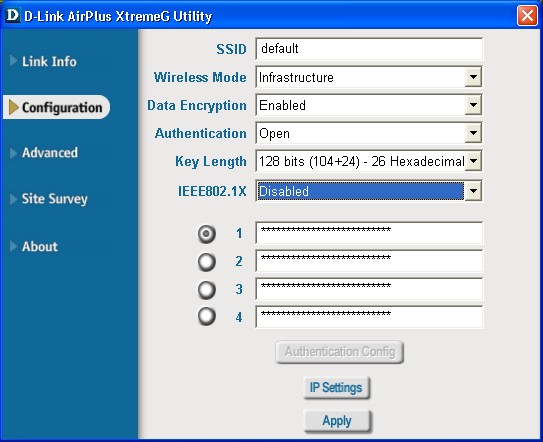Screen dimensions: 543x442
Task: Click the key 1 password field
Action: (369, 233)
